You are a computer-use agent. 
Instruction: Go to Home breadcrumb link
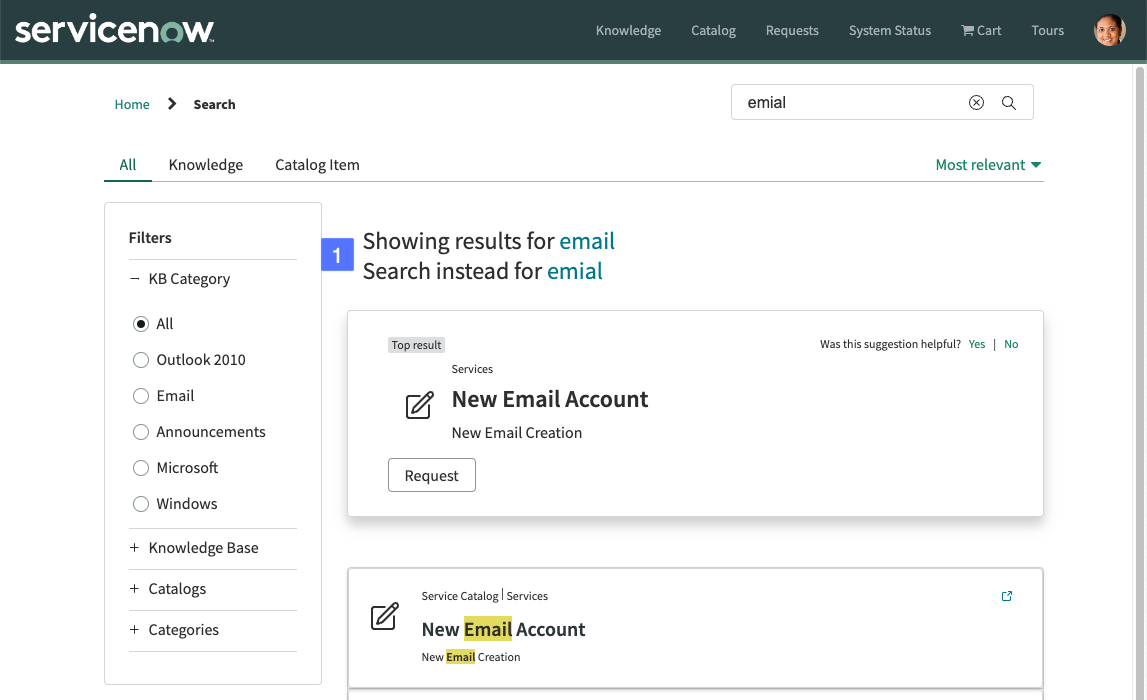coord(132,105)
